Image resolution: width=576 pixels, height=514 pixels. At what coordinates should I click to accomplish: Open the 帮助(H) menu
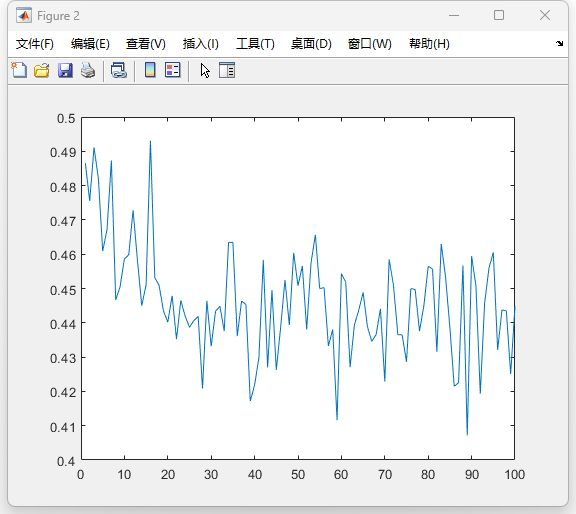429,44
